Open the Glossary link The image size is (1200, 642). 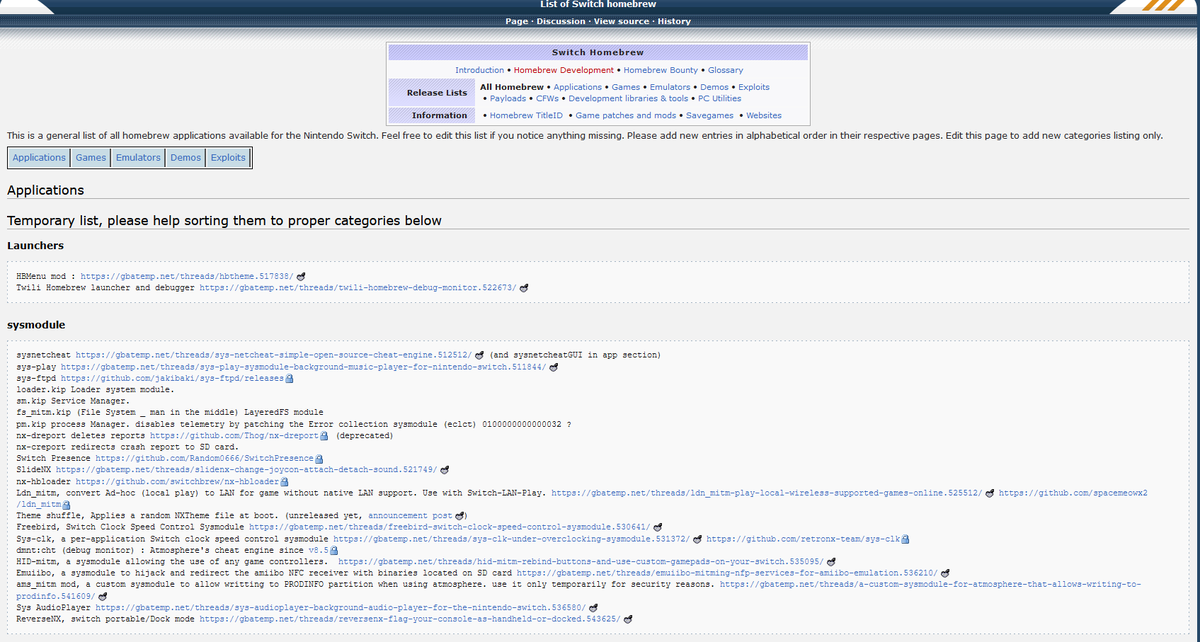pos(726,70)
